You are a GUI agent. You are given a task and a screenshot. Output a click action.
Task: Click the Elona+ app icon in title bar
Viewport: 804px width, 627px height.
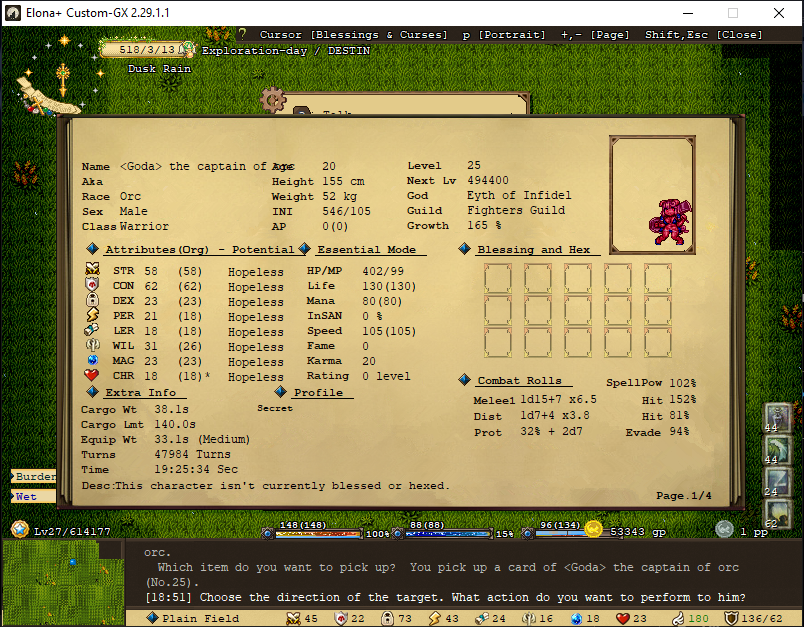[13, 13]
